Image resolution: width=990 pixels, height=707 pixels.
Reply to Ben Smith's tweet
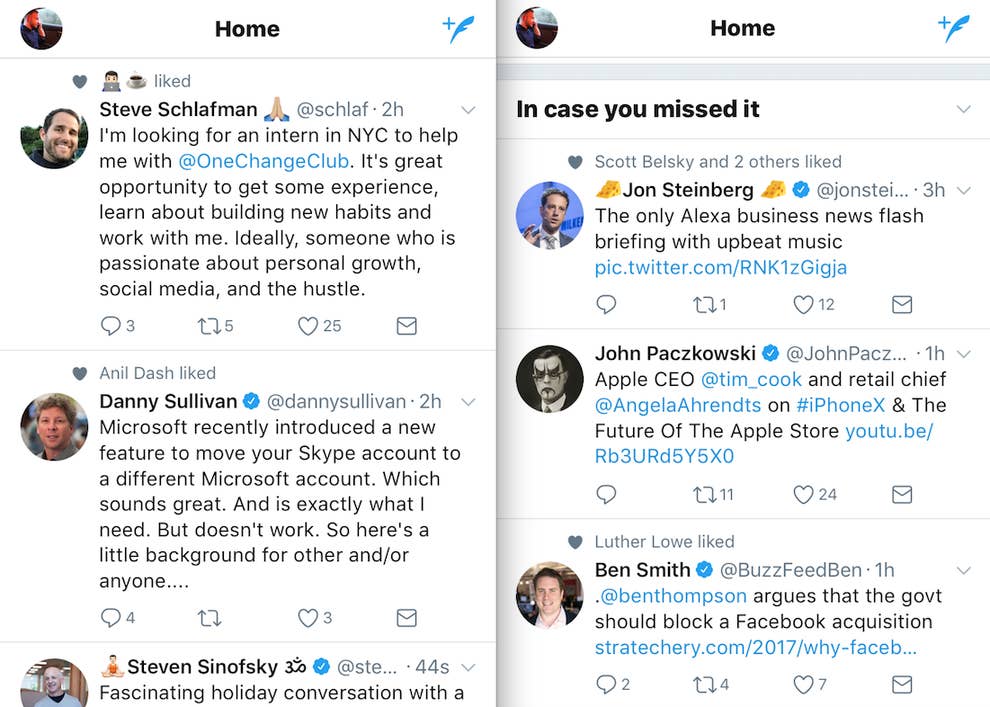pyautogui.click(x=606, y=684)
